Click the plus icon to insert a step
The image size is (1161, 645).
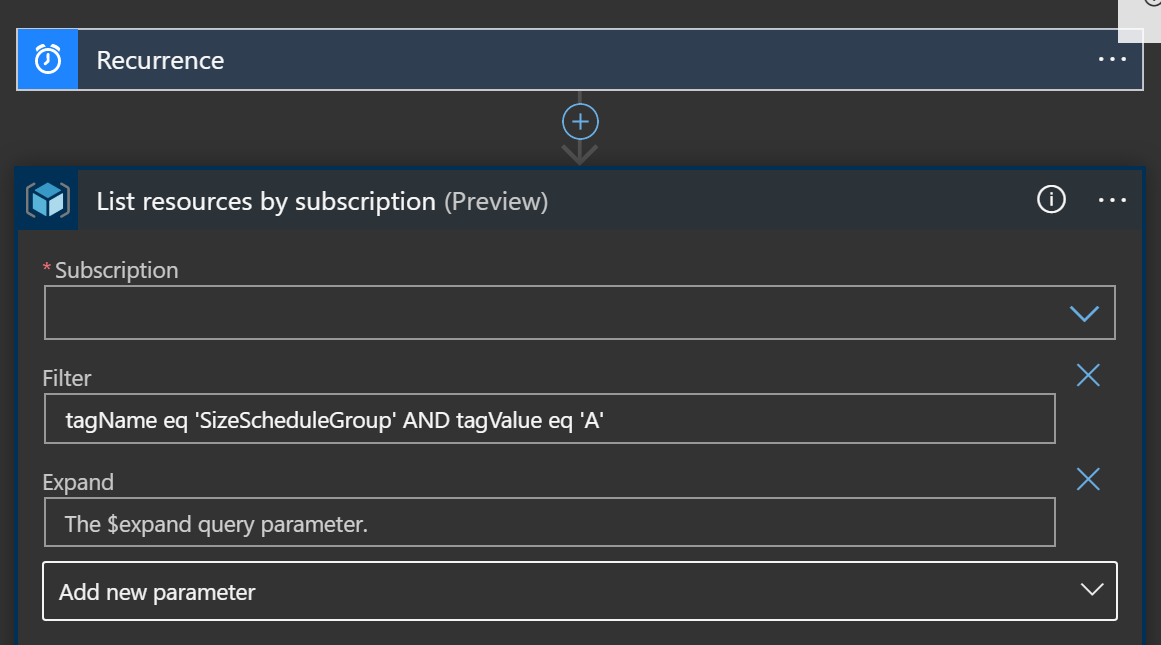tap(580, 120)
